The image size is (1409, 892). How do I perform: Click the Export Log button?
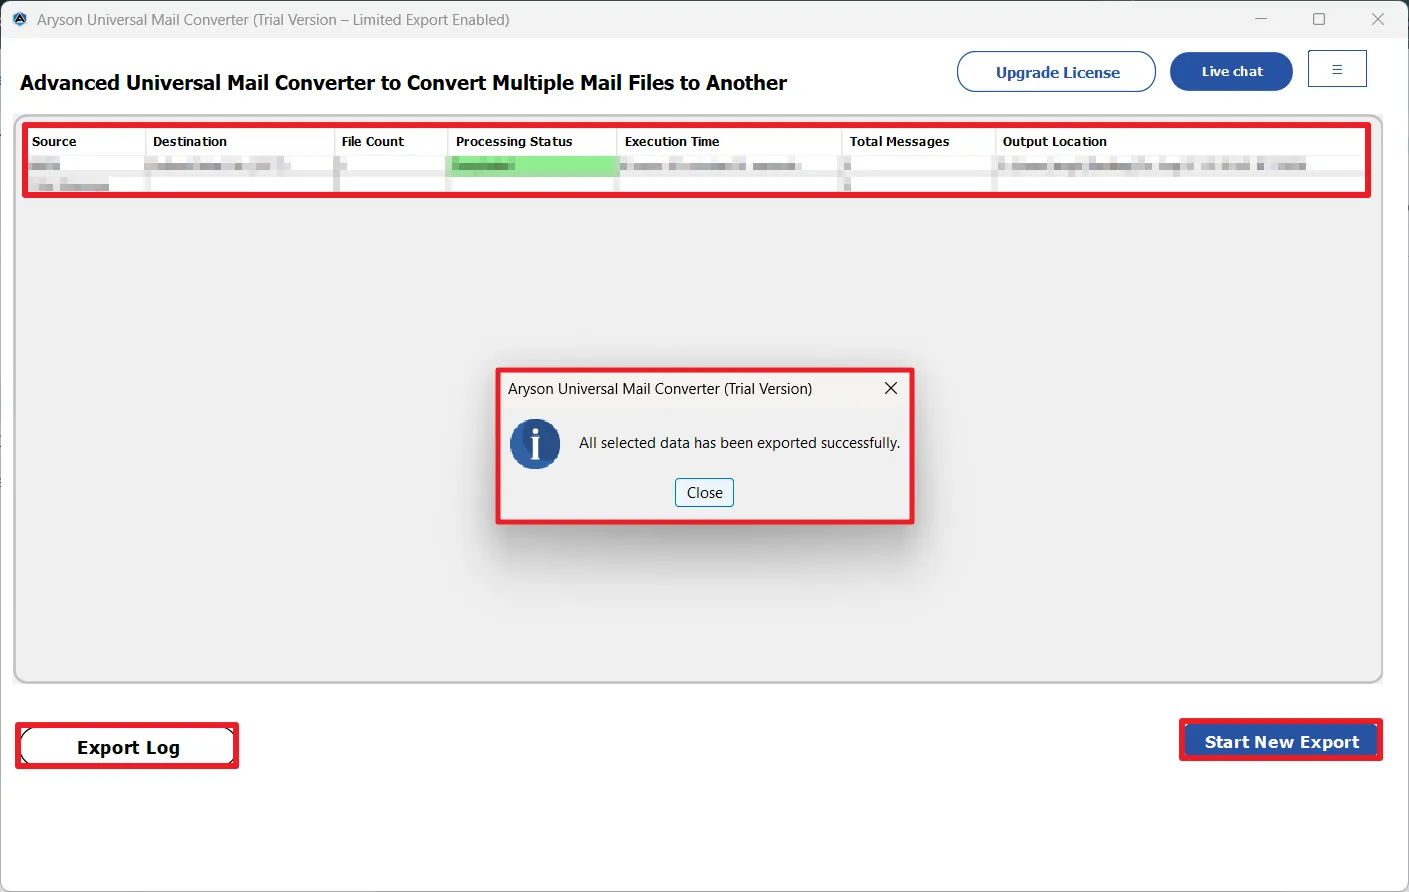click(128, 747)
